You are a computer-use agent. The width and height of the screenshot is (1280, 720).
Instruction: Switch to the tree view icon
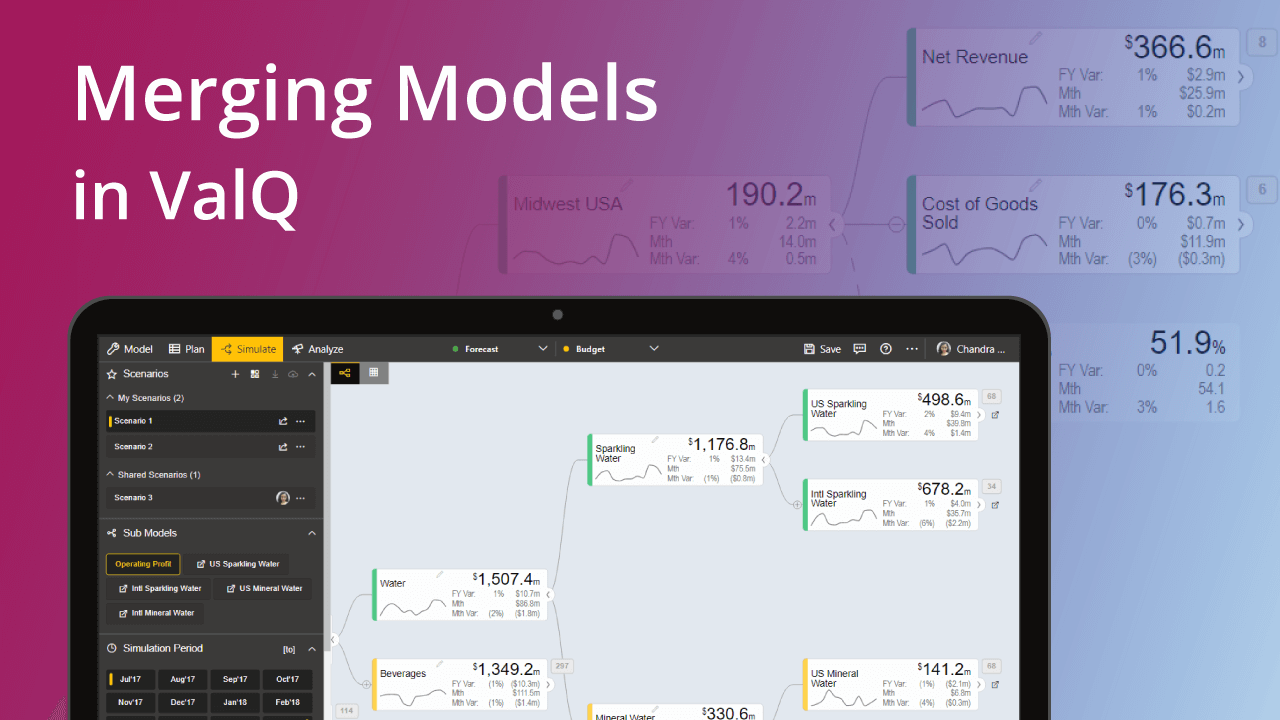click(x=345, y=373)
